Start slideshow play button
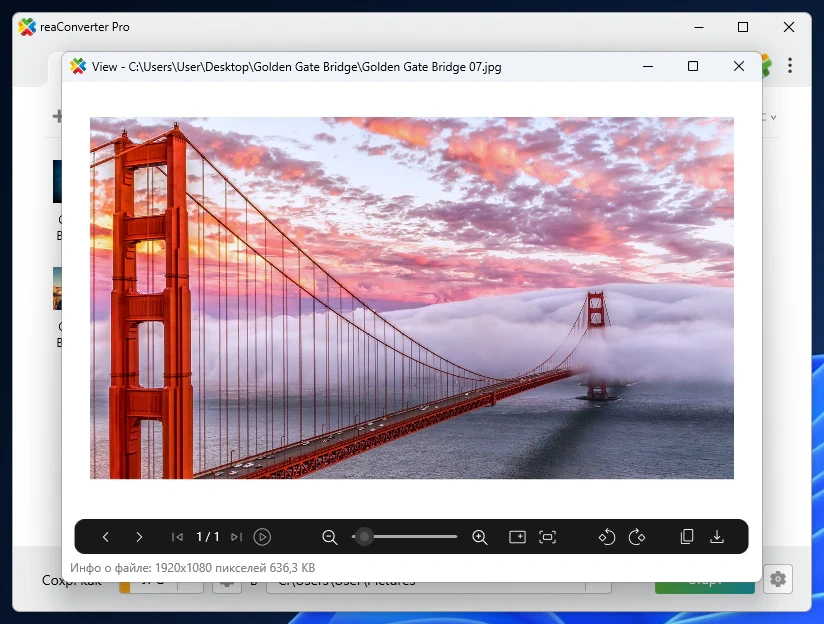824x624 pixels. click(x=262, y=537)
